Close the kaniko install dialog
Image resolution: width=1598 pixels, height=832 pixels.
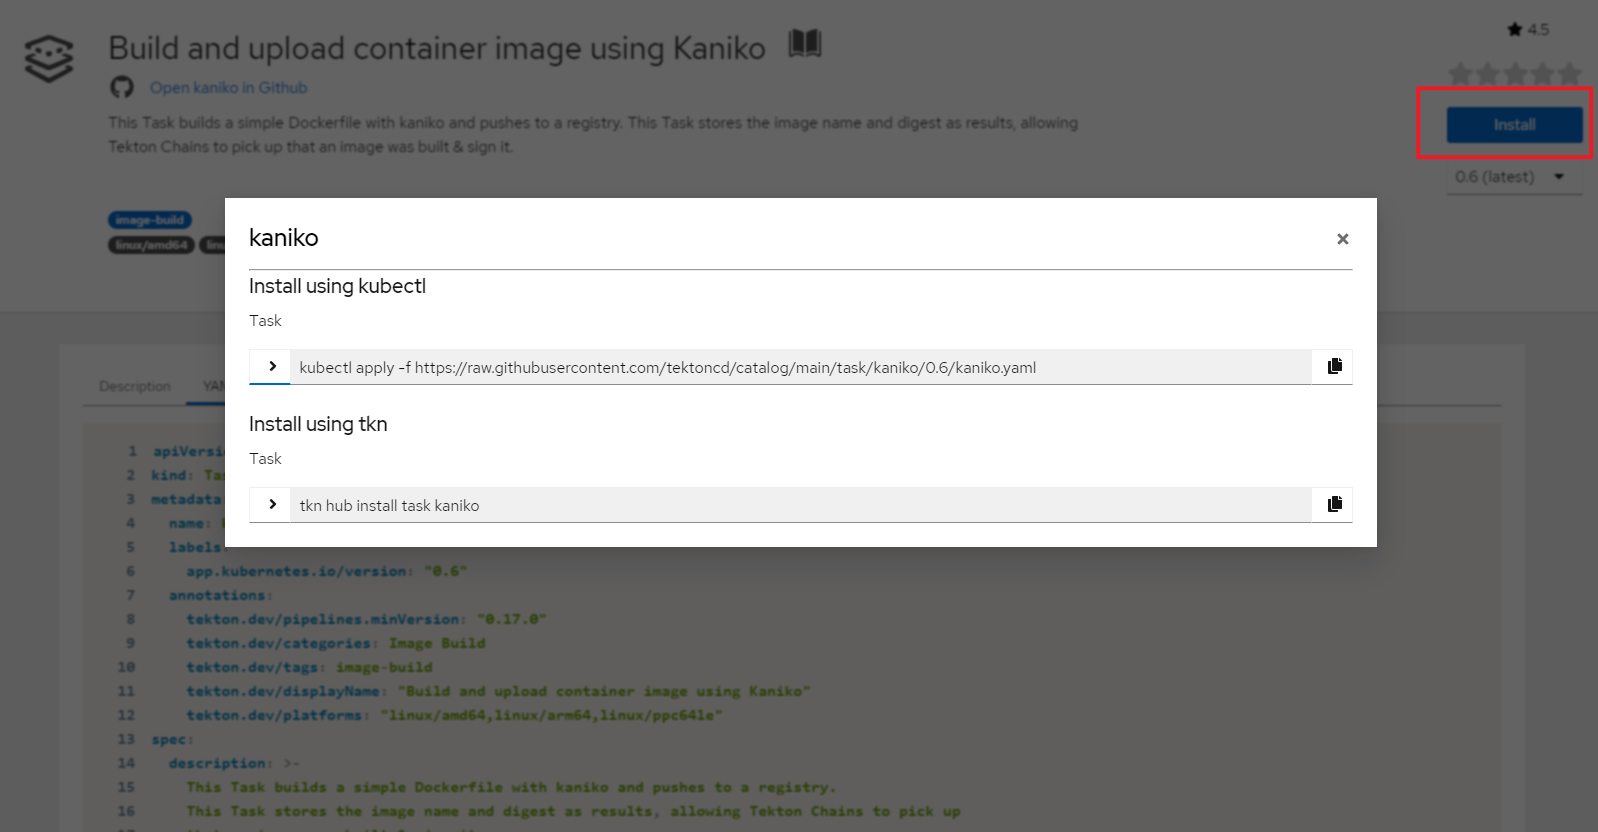click(x=1342, y=239)
